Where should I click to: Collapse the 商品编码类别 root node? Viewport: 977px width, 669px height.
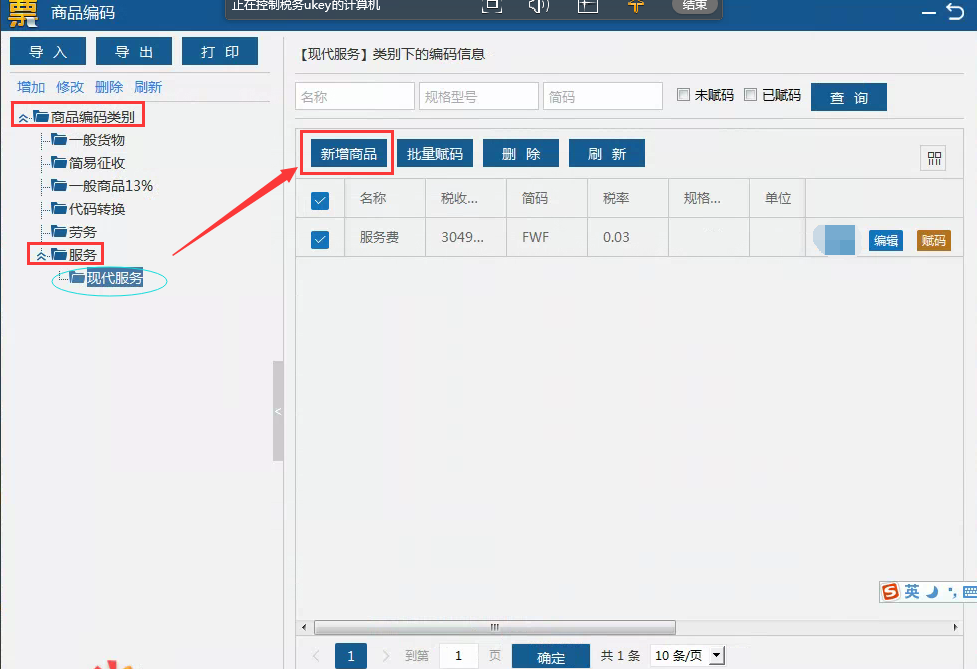click(23, 117)
